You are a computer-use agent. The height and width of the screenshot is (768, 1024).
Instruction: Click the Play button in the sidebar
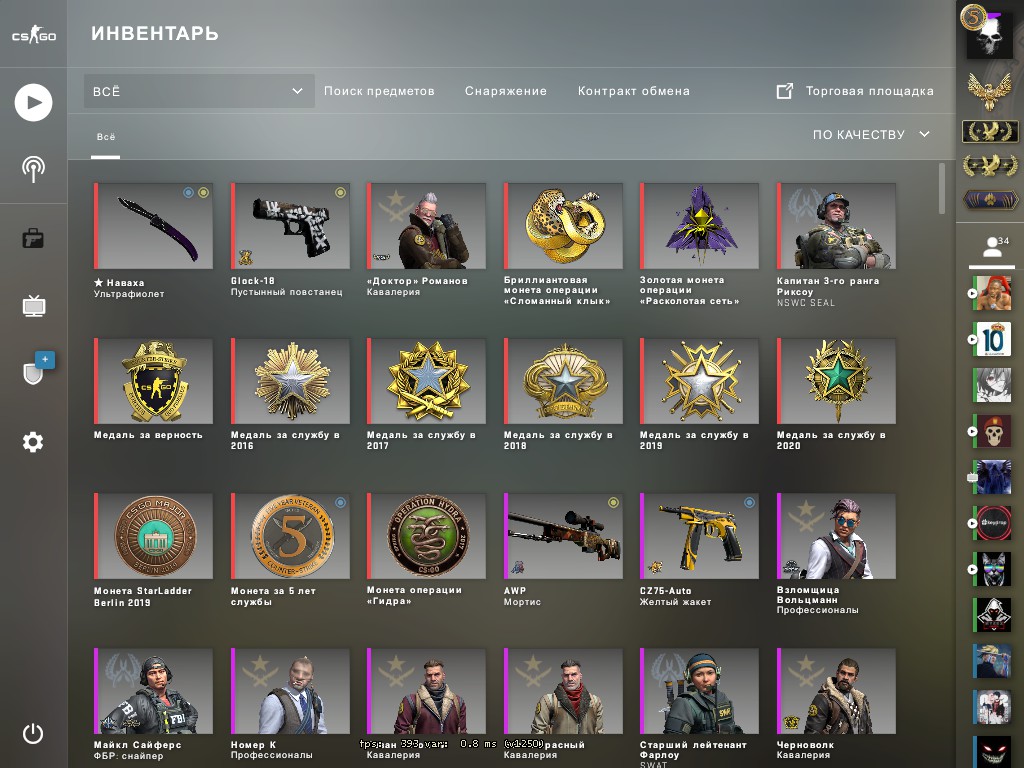(33, 103)
